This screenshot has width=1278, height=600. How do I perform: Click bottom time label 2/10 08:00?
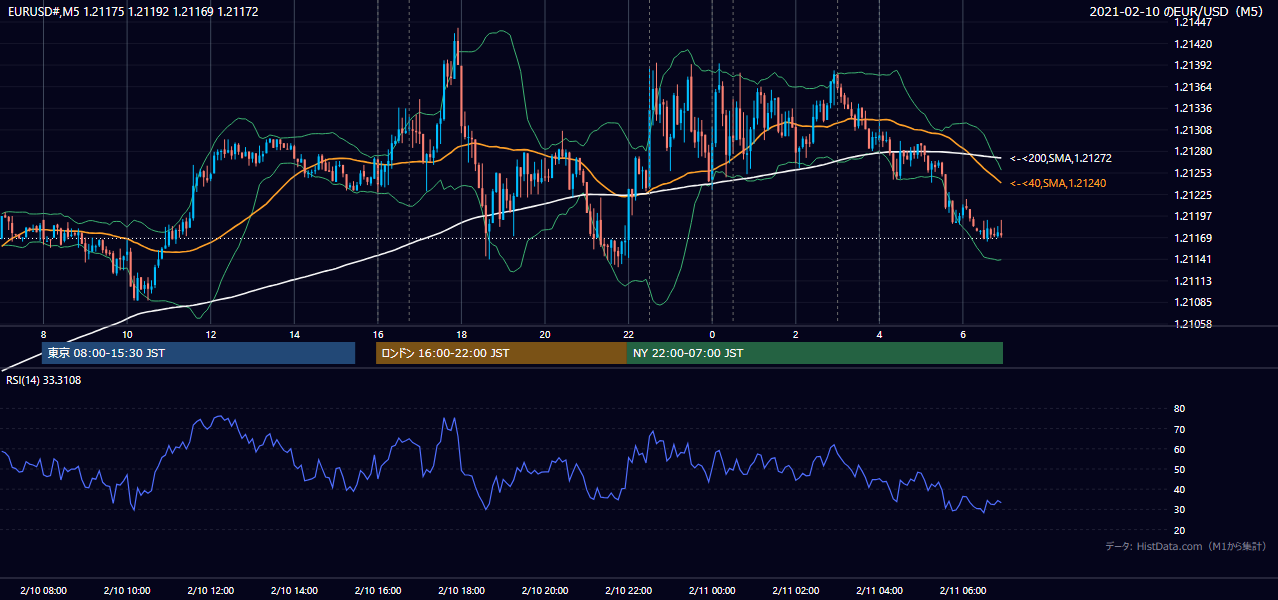43,591
